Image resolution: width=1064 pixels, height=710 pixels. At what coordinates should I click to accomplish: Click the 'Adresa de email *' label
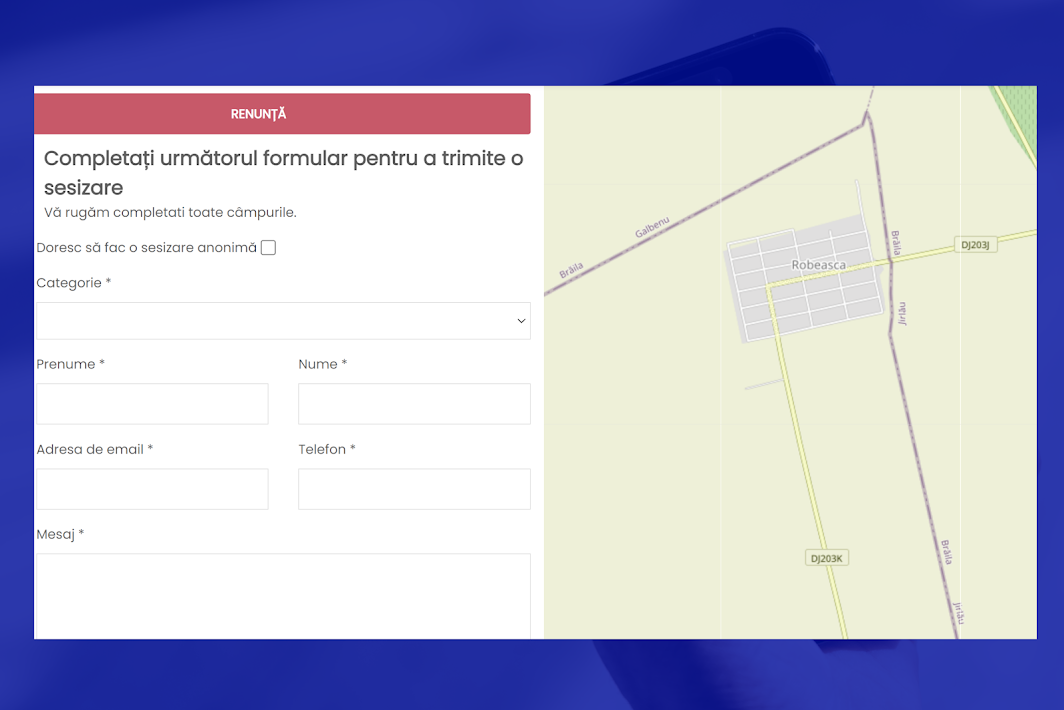(x=94, y=449)
